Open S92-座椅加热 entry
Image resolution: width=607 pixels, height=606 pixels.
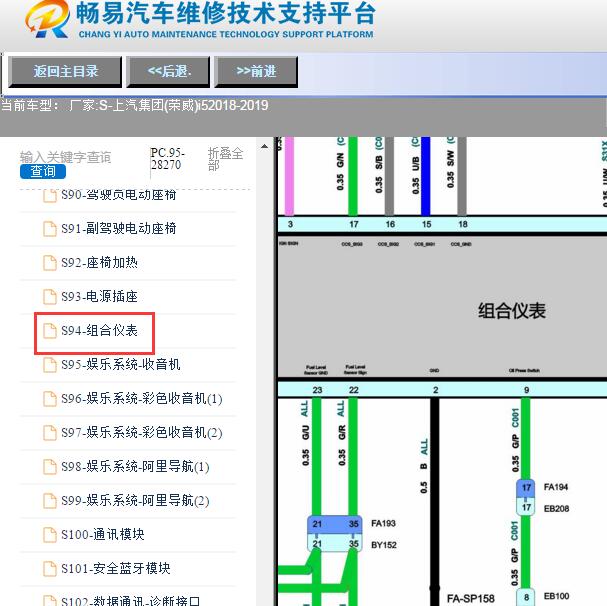(99, 263)
